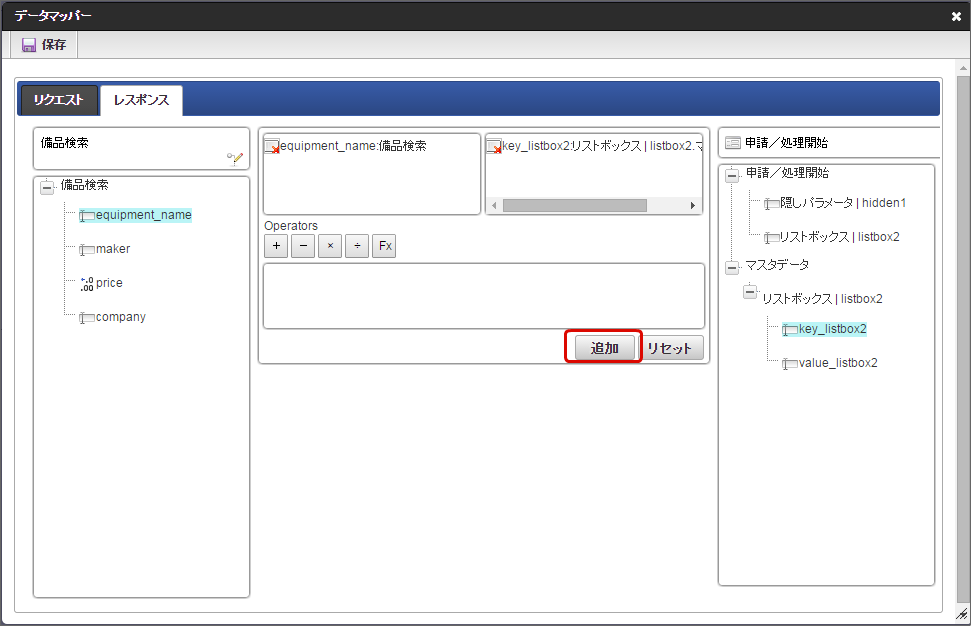Collapse the リストボックス | listbox2 master node

pyautogui.click(x=750, y=291)
